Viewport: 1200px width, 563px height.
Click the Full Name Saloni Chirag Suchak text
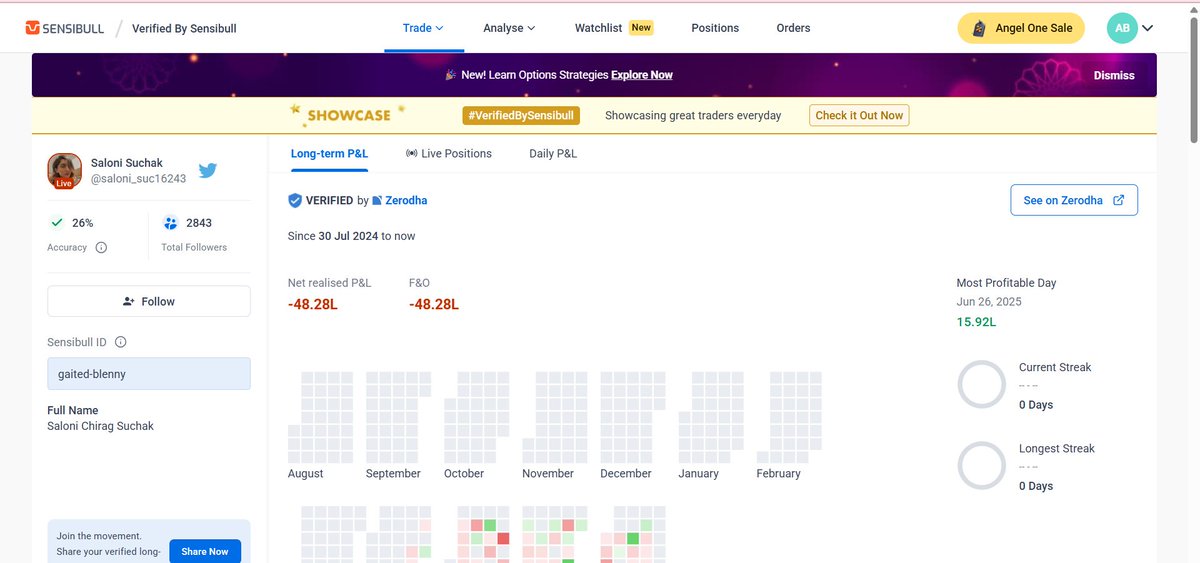[x=101, y=426]
